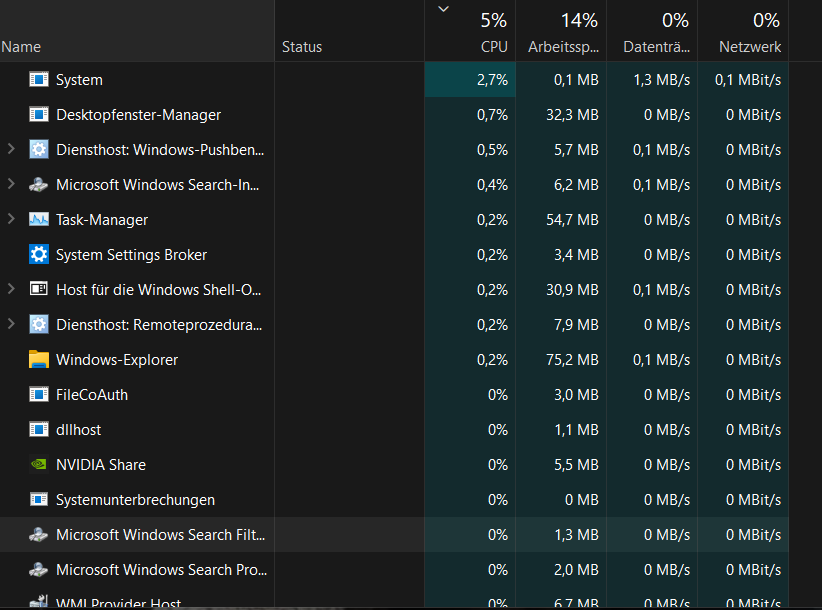The image size is (822, 610).
Task: Sort by Netzwerk column header
Action: 743,31
